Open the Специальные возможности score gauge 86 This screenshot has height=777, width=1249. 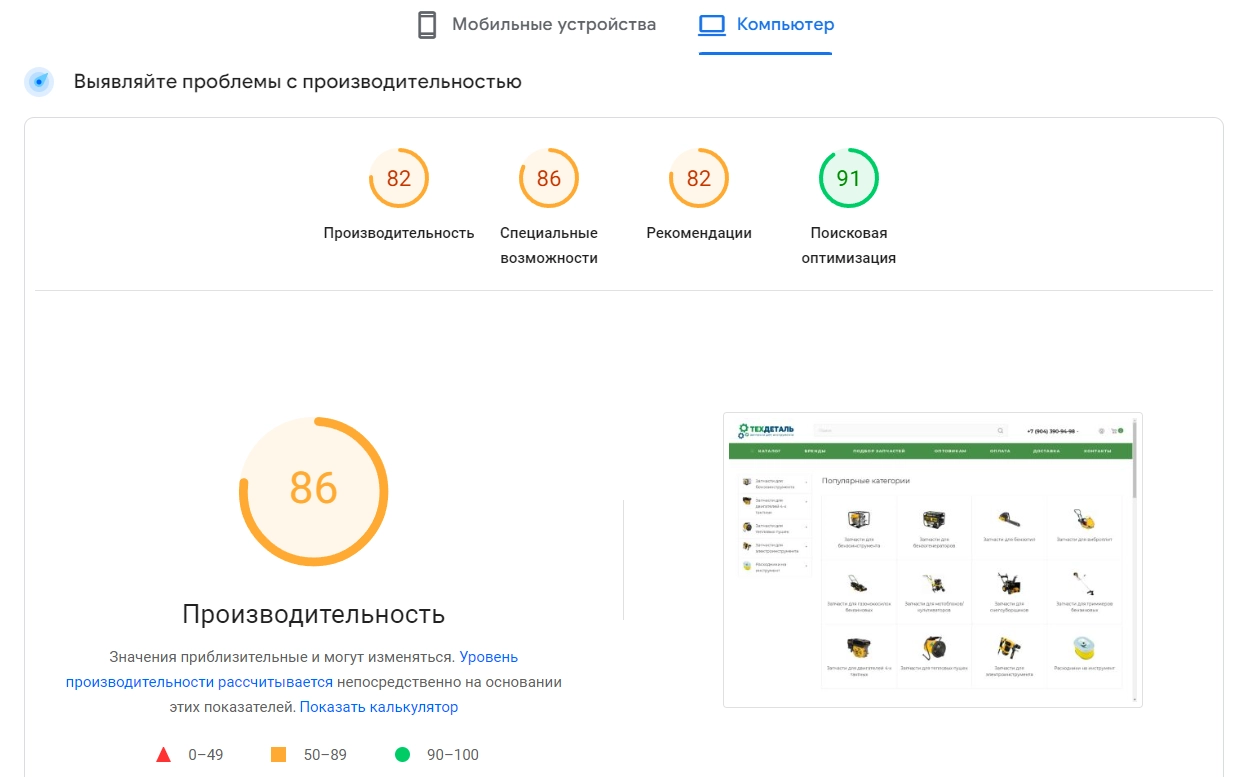(x=549, y=179)
